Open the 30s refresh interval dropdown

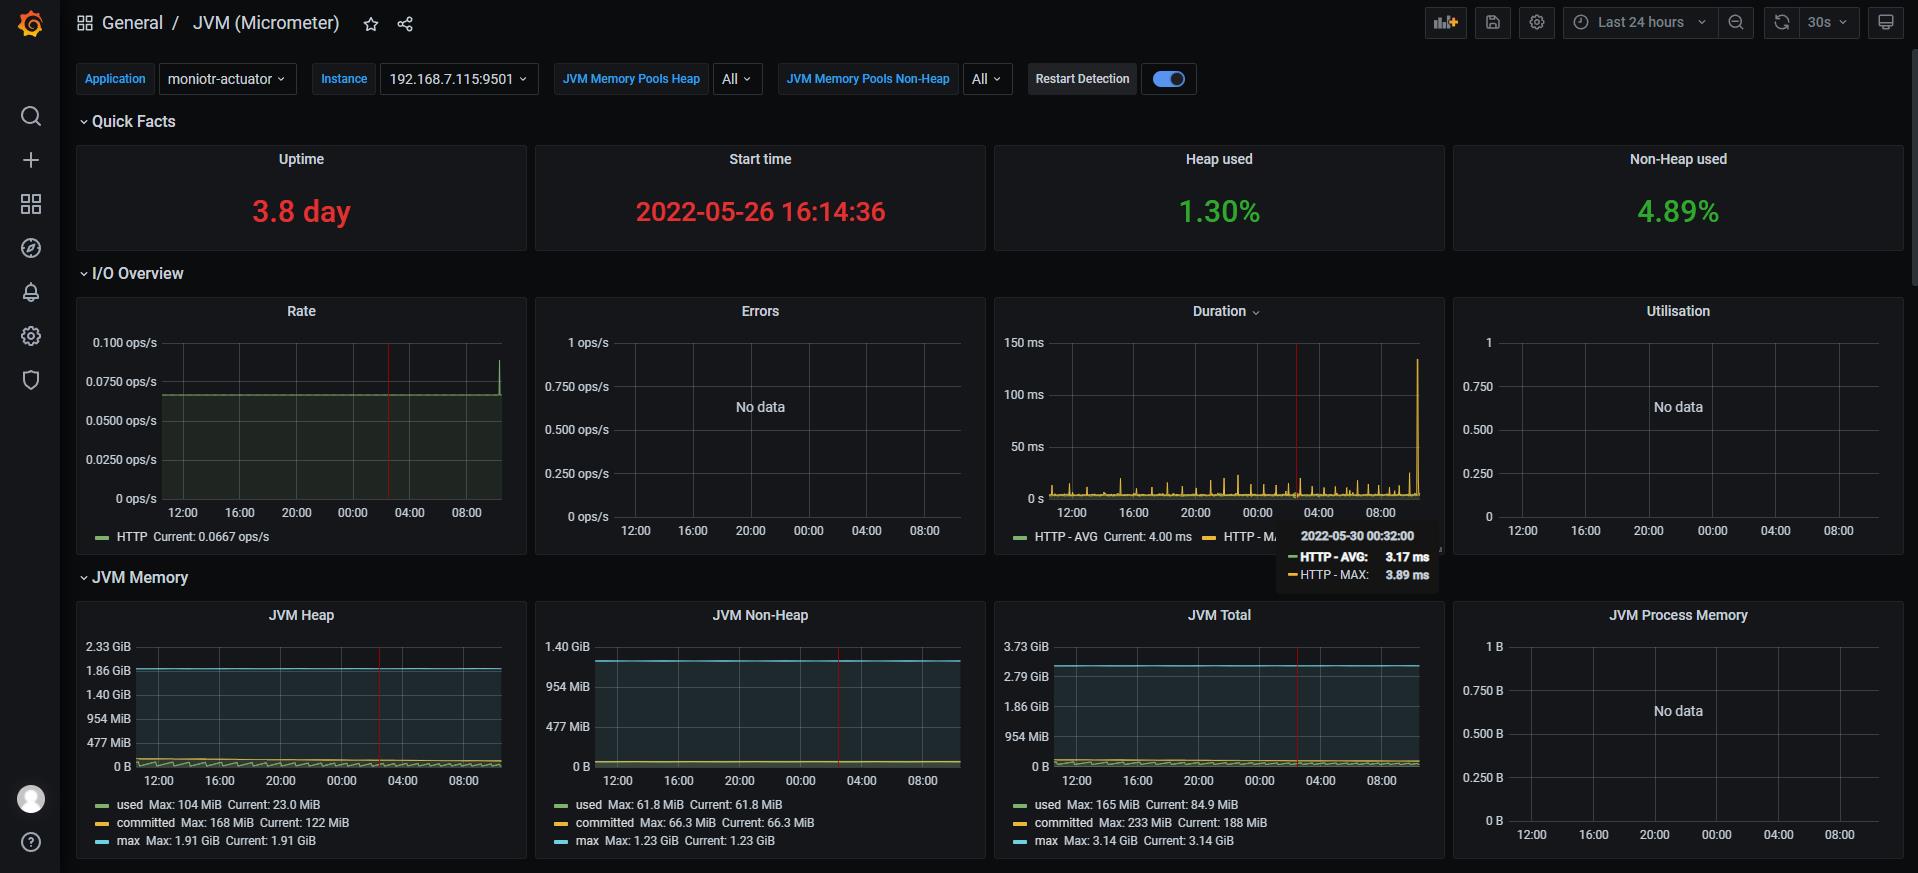[x=1828, y=22]
